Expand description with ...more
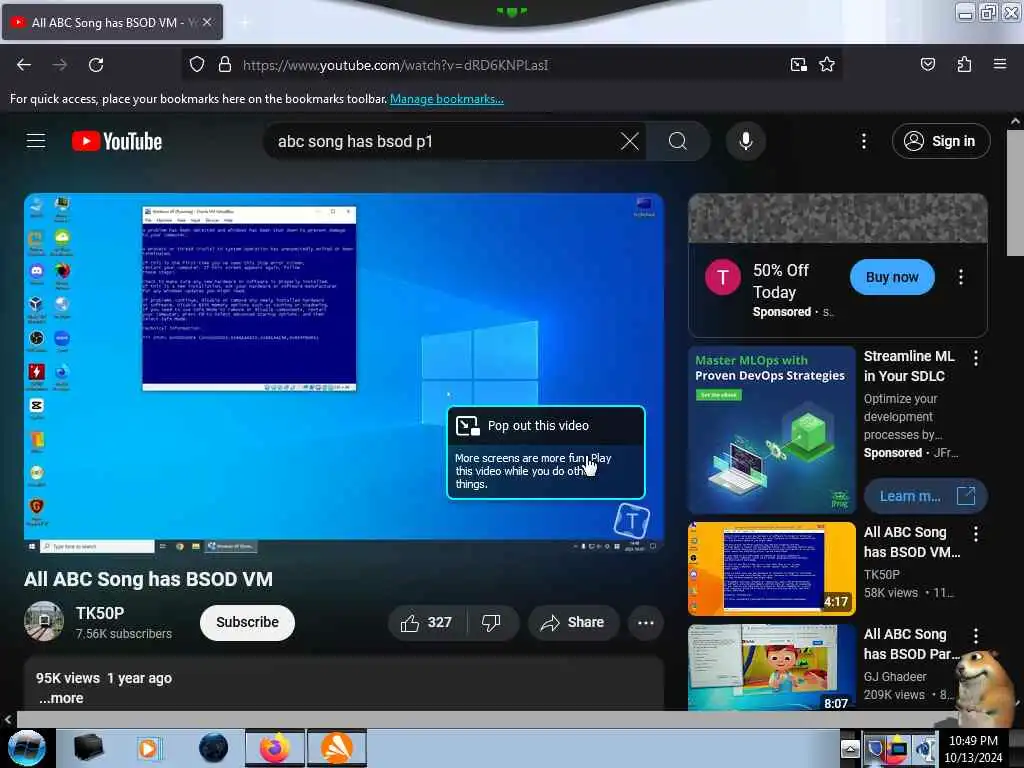 coord(61,698)
